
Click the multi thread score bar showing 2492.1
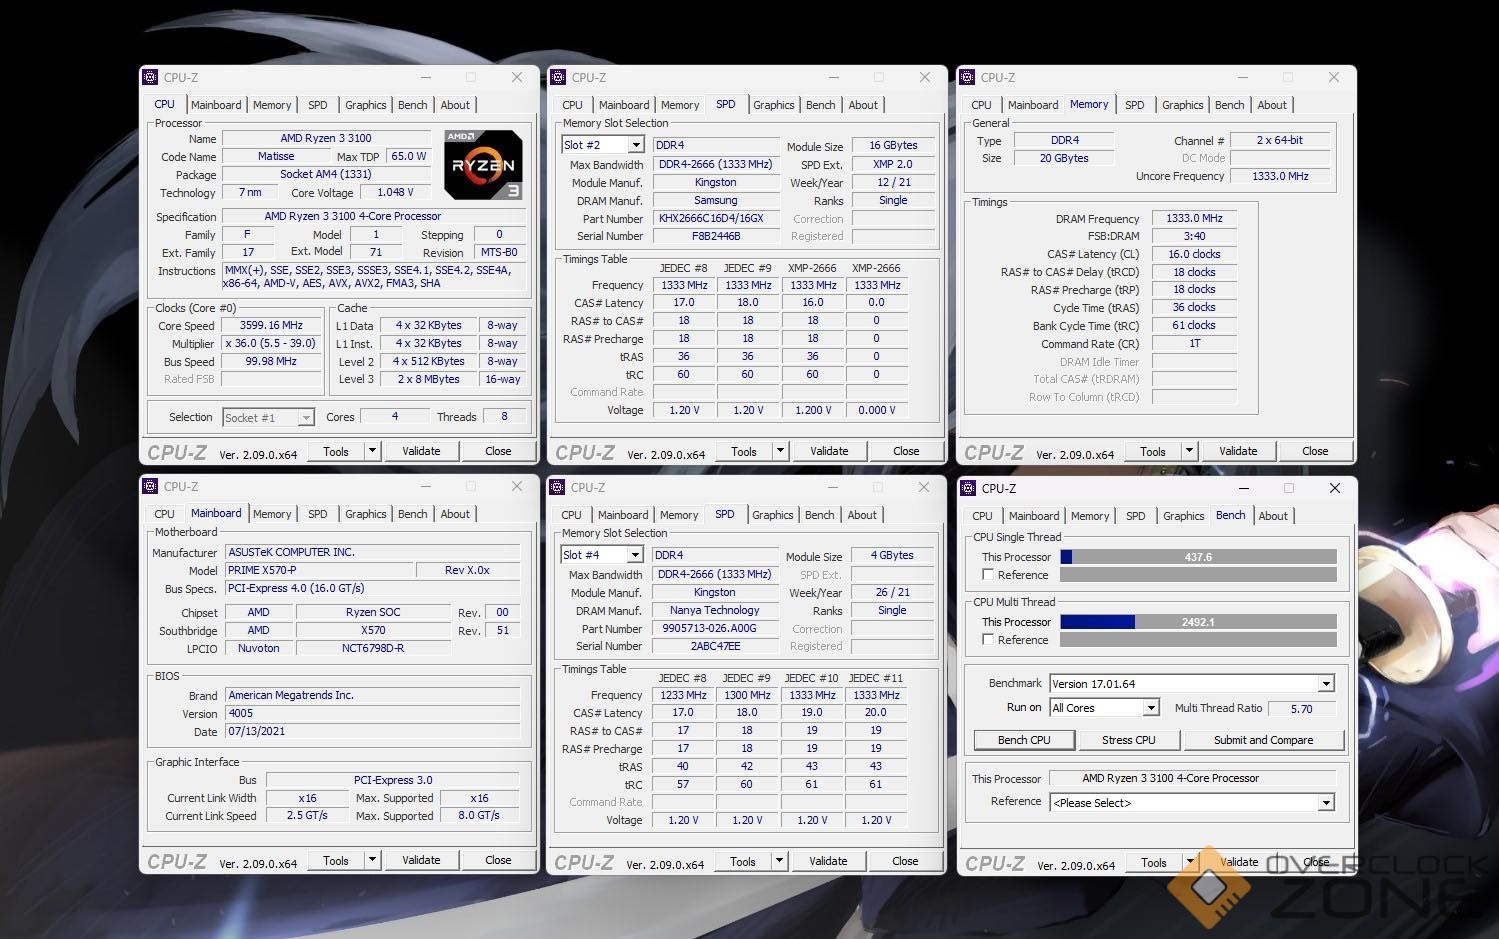click(x=1198, y=622)
